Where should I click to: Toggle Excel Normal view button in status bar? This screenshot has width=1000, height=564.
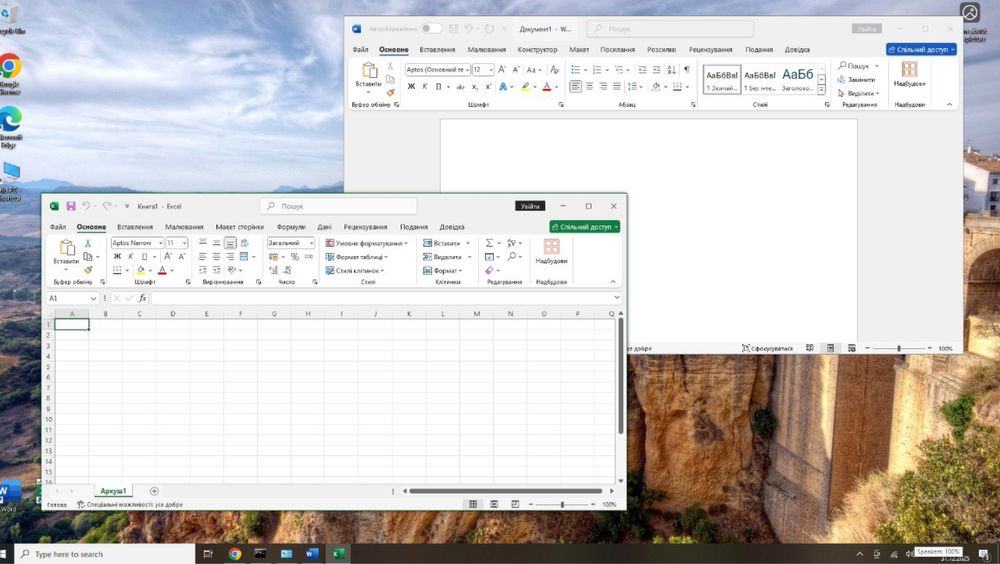473,504
